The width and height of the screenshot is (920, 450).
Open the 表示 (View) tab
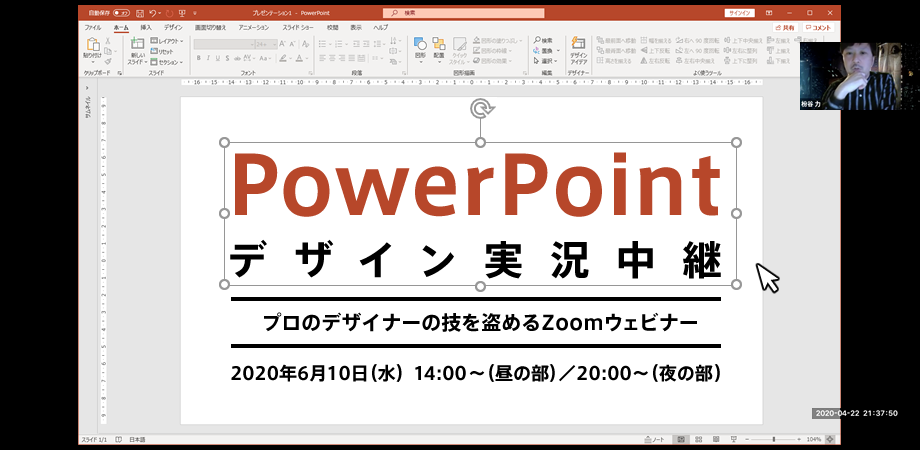356,28
